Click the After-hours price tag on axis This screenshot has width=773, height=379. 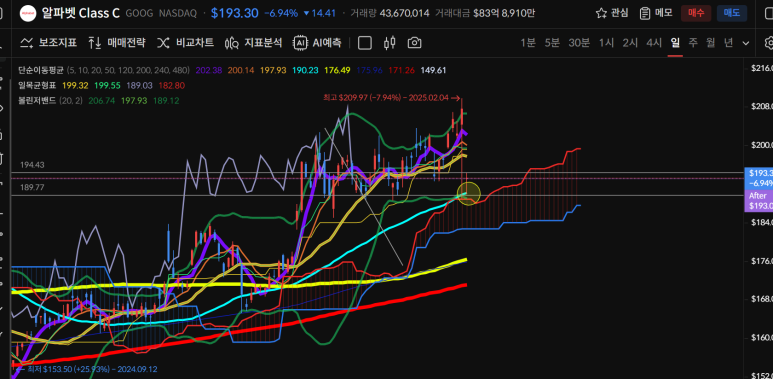point(758,201)
